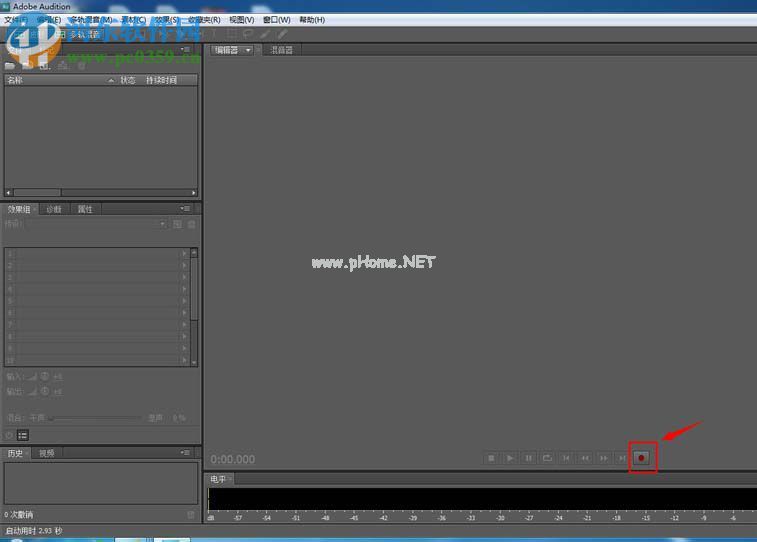The height and width of the screenshot is (542, 757).
Task: Open the 效果(S) menu
Action: [x=167, y=20]
